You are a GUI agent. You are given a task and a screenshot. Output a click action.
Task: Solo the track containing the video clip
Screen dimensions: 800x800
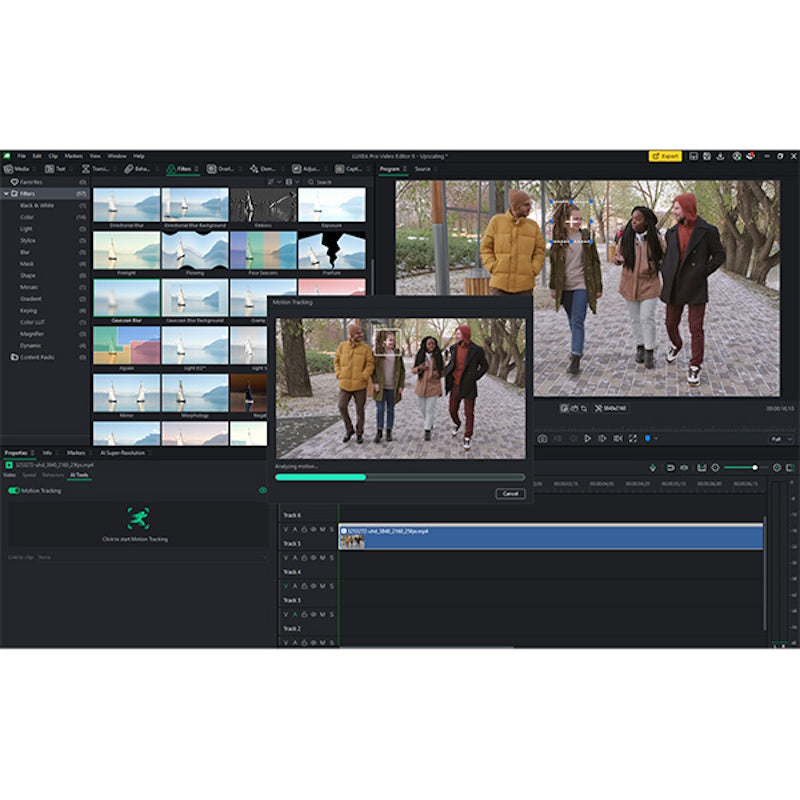coord(332,530)
